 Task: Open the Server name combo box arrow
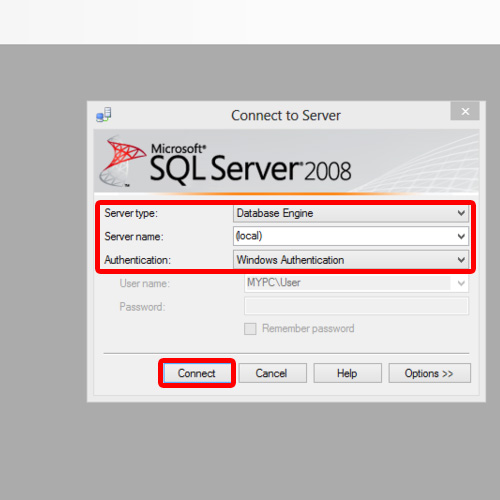tap(461, 236)
